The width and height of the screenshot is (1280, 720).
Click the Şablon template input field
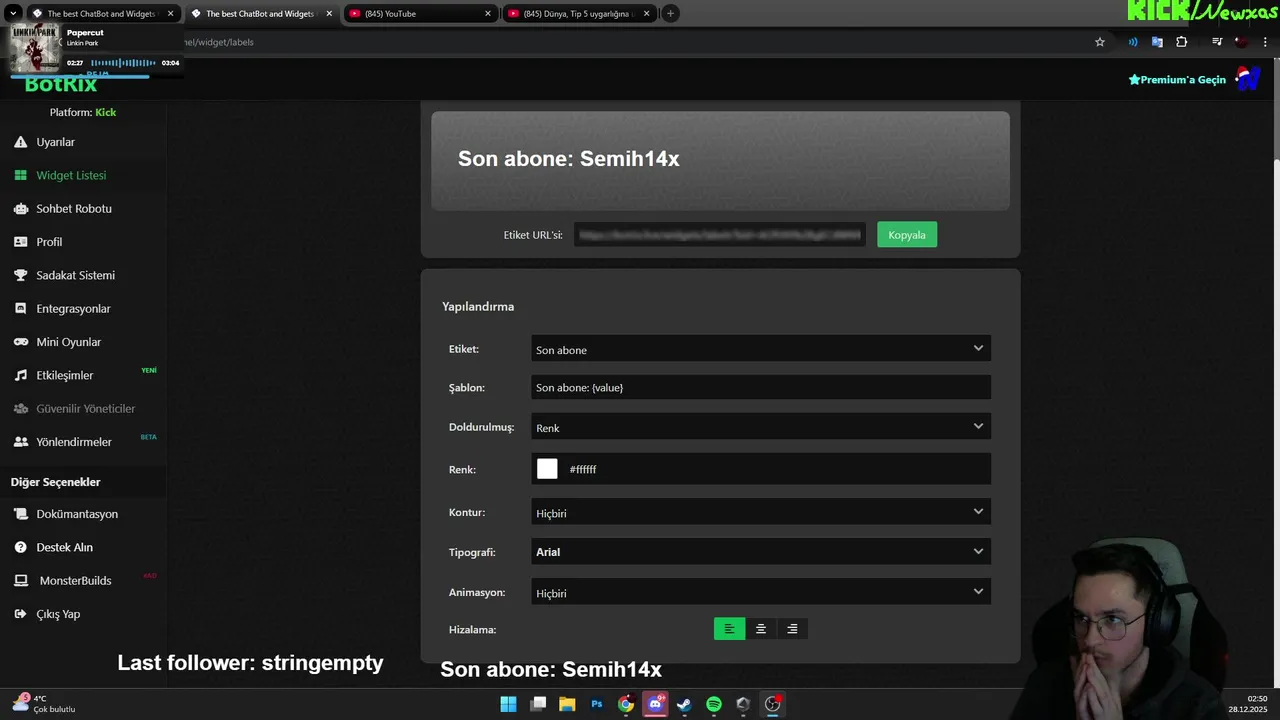point(761,387)
